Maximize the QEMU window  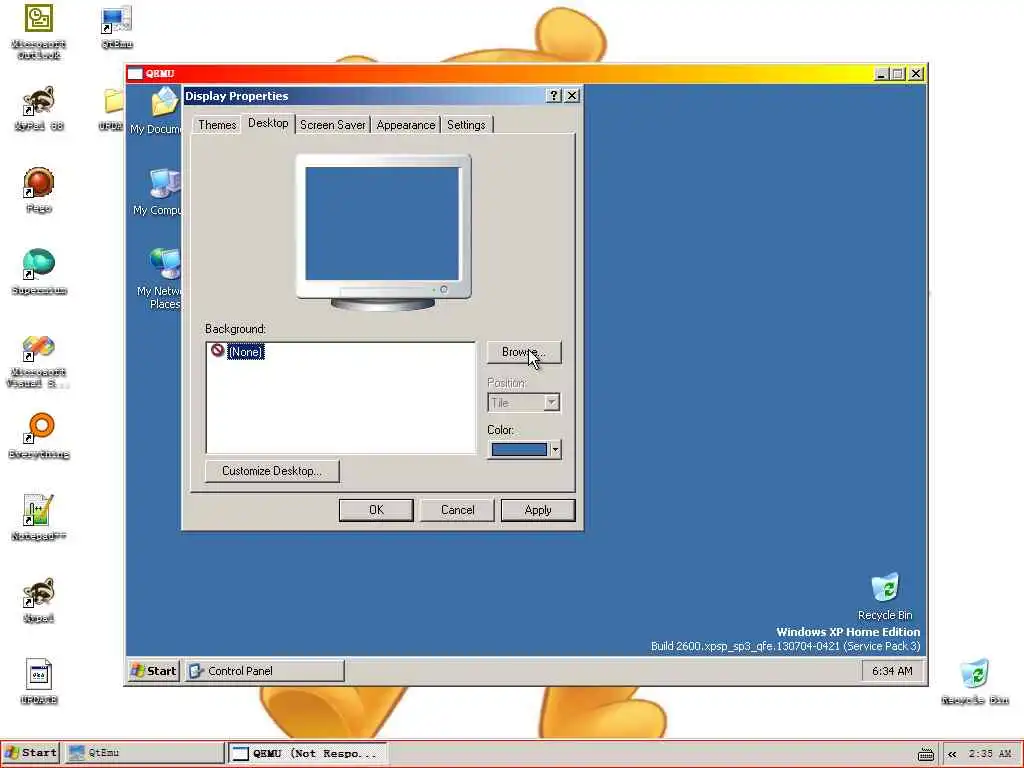pyautogui.click(x=898, y=74)
